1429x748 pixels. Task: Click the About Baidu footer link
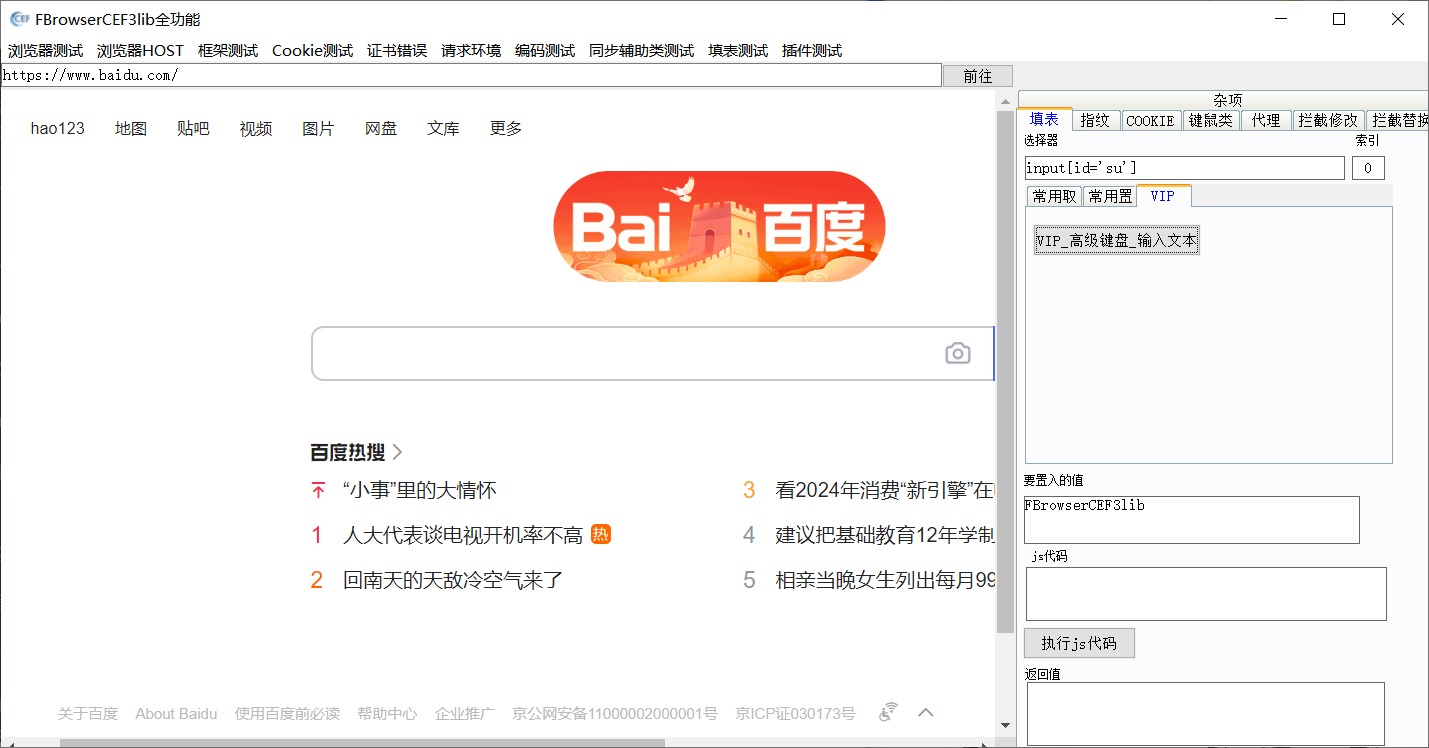(176, 713)
